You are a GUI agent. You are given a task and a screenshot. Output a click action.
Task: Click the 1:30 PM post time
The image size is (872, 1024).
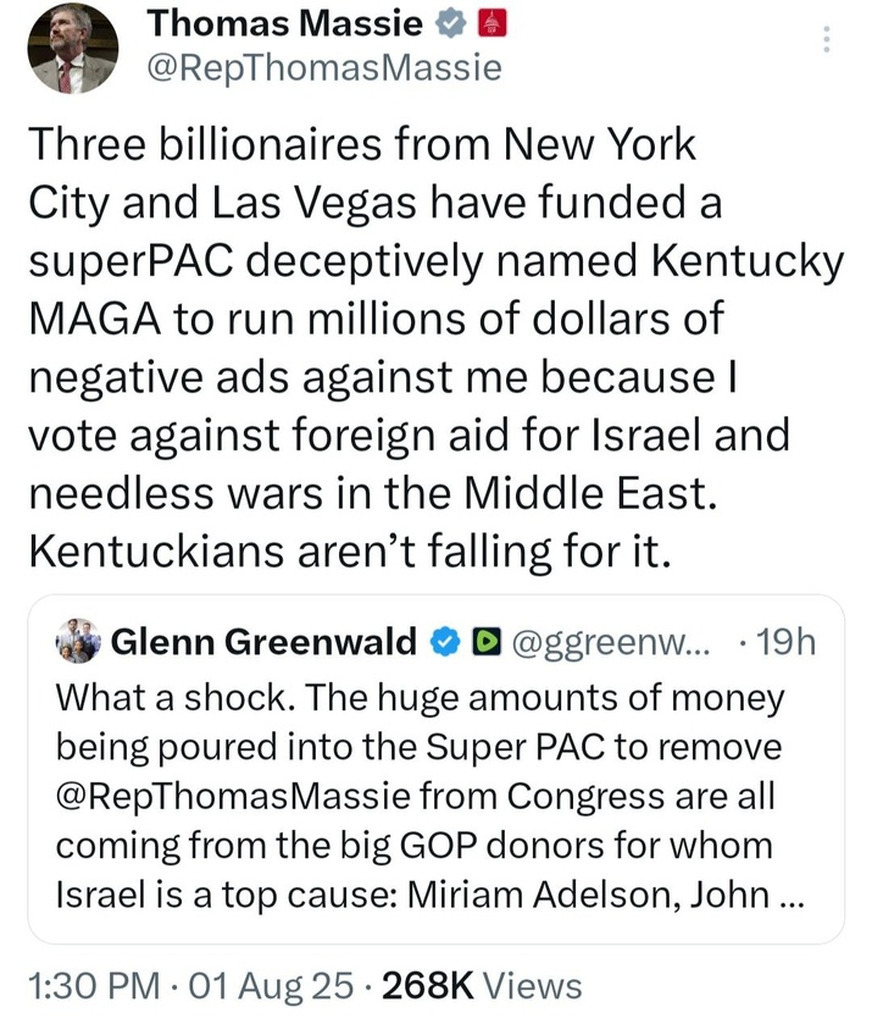[x=87, y=986]
